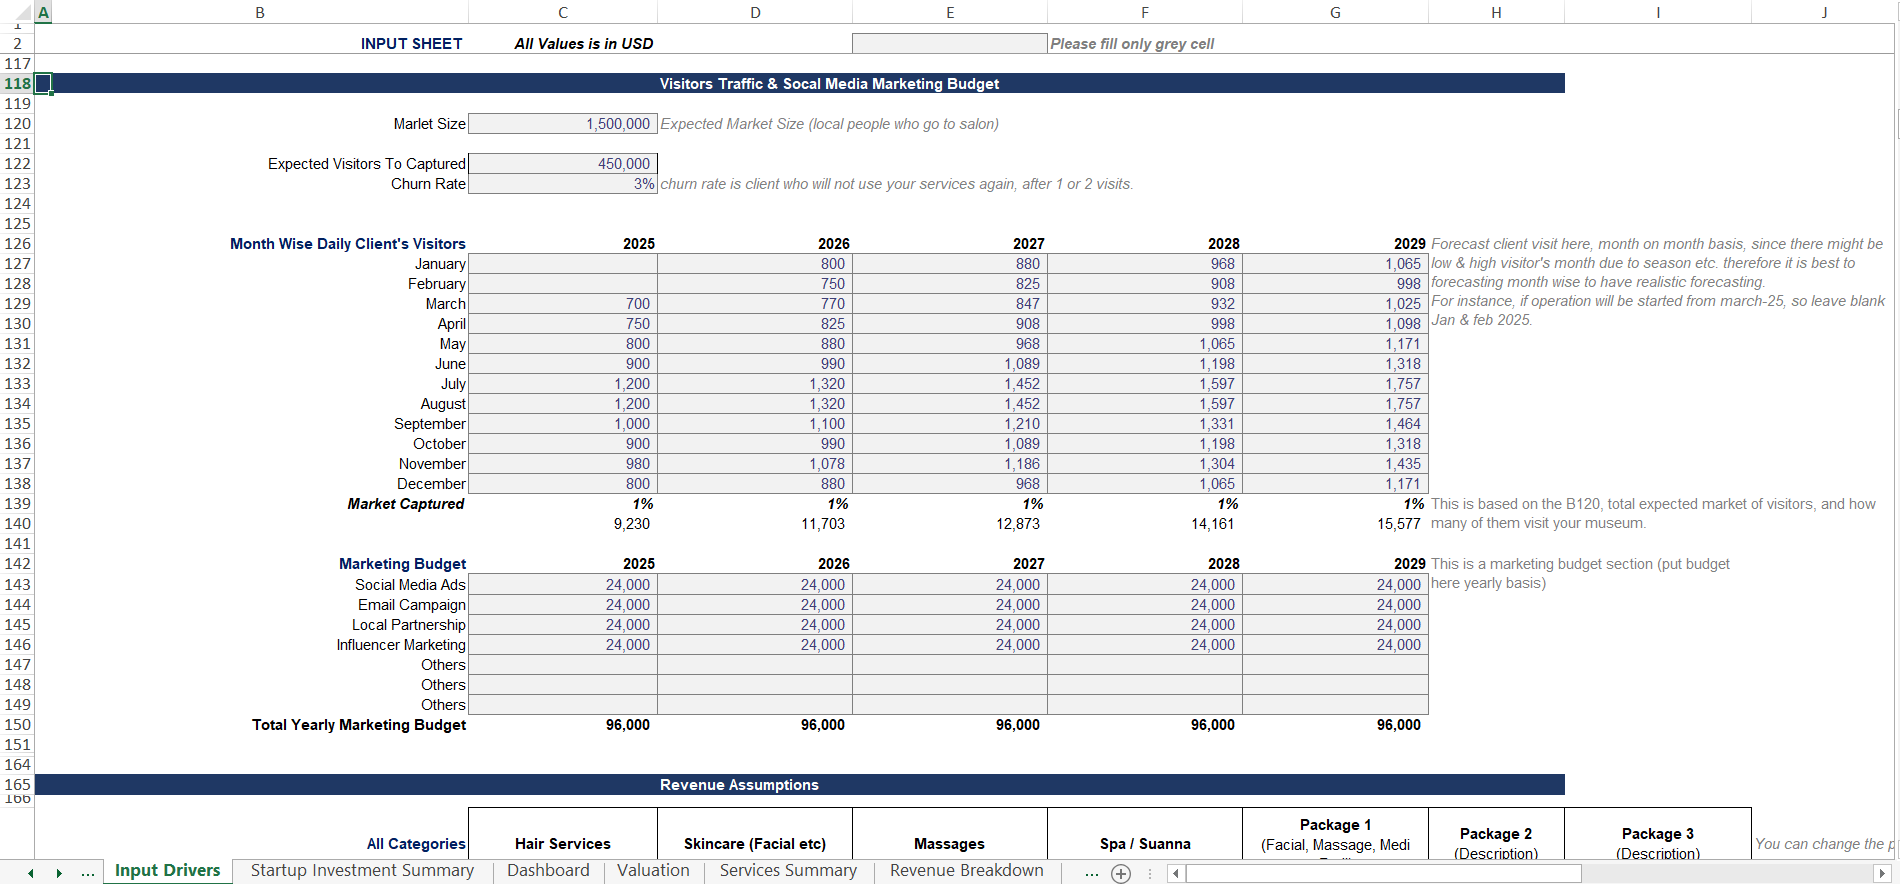Open the Revenue Breakdown sheet

[966, 871]
